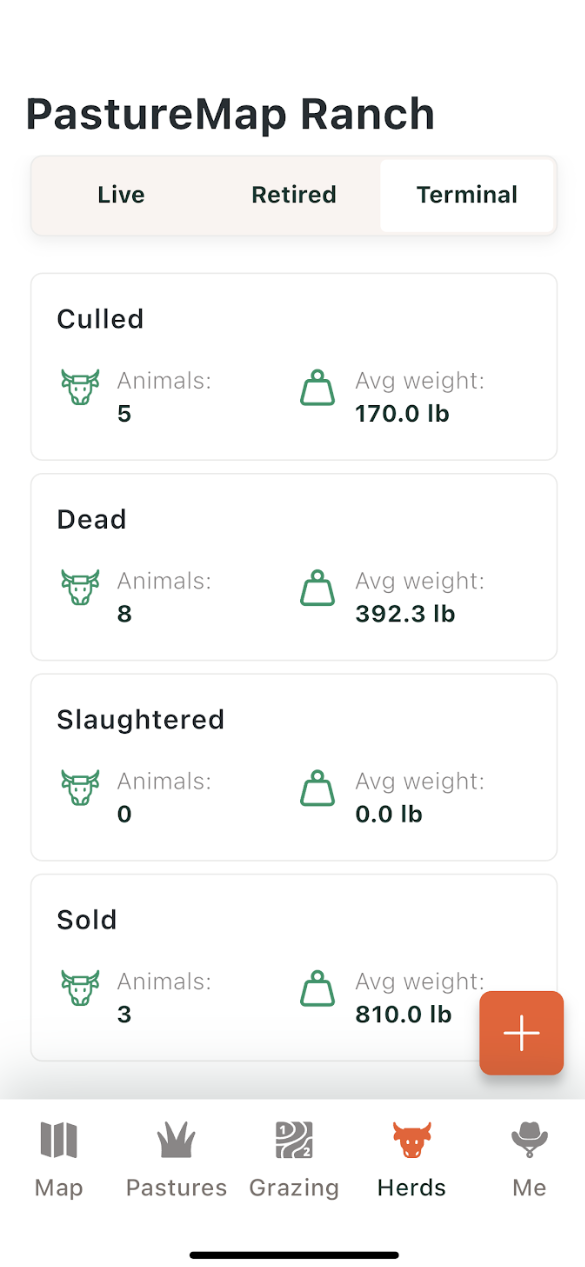Click the PastureMap Ranch title
This screenshot has width=585, height=1267.
coord(230,114)
